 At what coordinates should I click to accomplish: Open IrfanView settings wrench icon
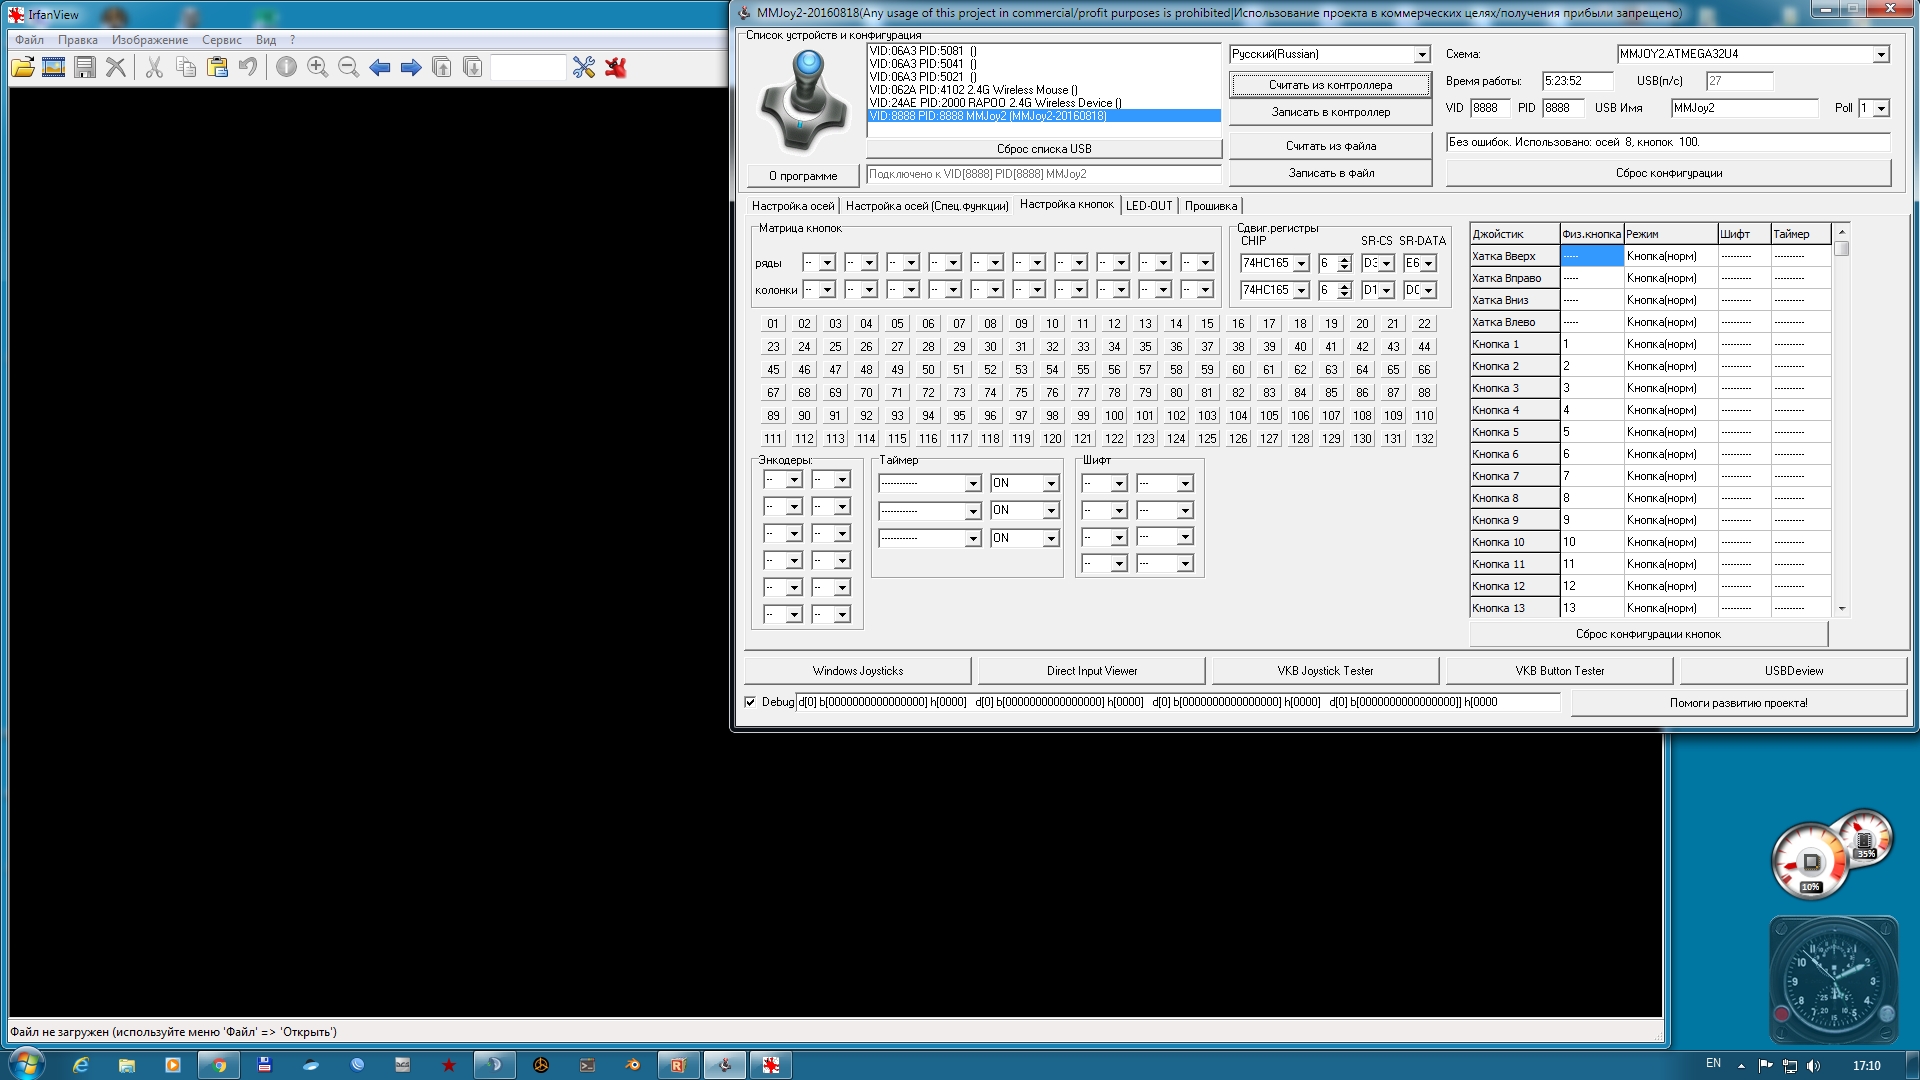pyautogui.click(x=584, y=67)
